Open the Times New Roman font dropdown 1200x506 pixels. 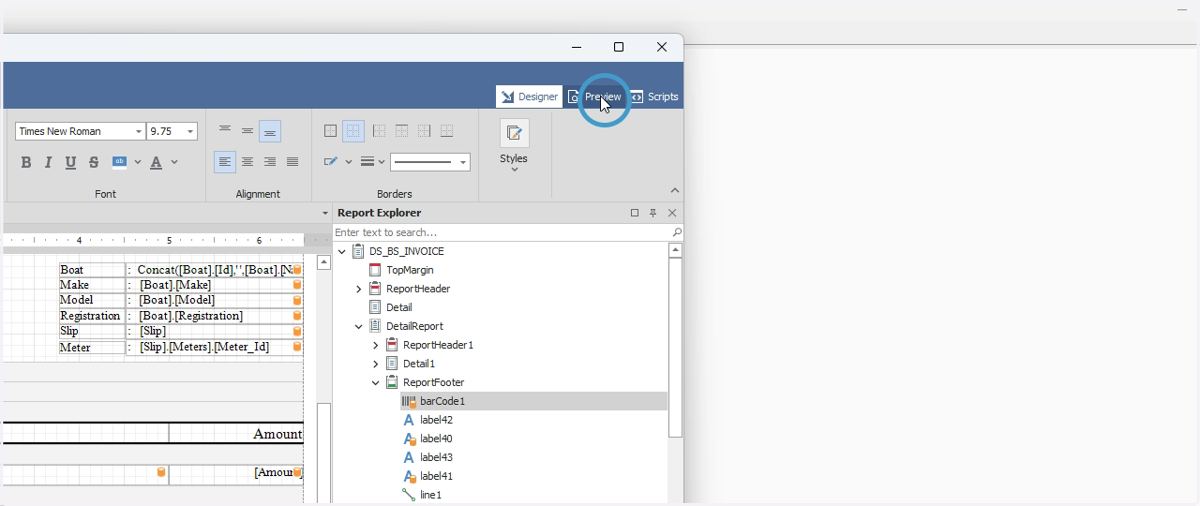click(139, 132)
